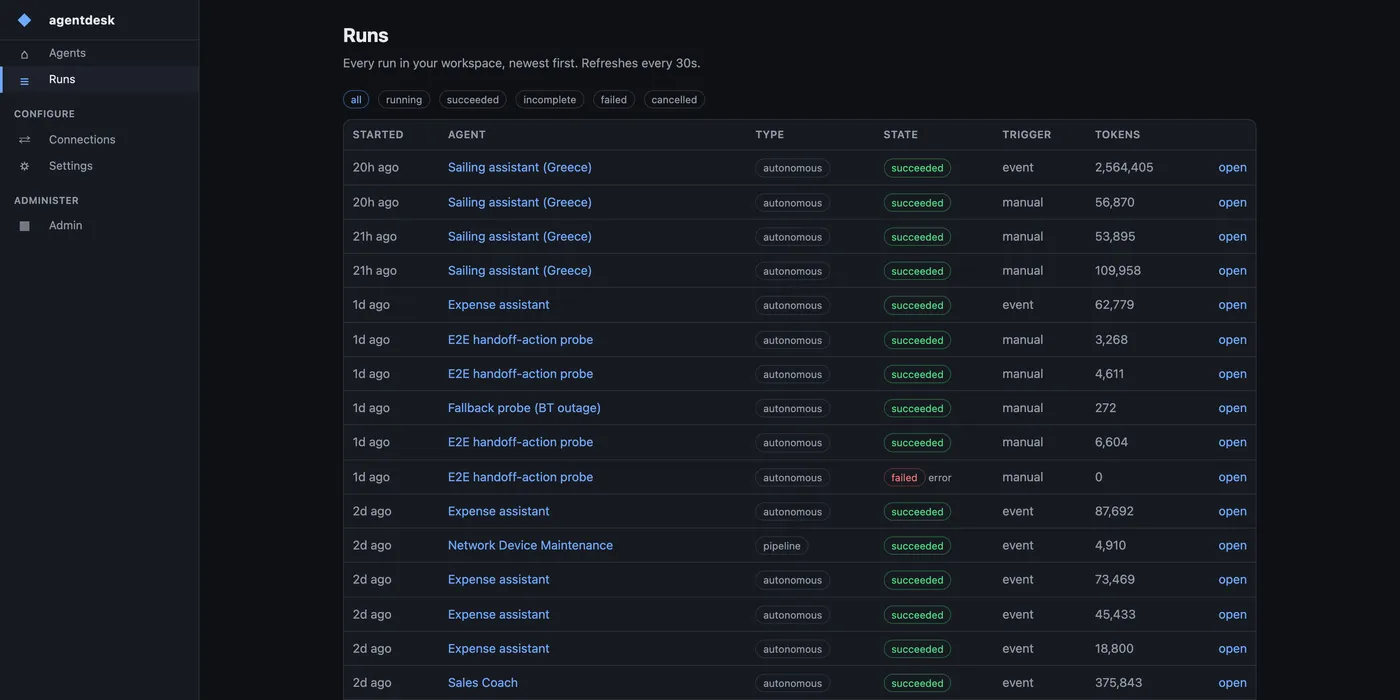Open the failed run with 0 tokens
The image size is (1400, 700).
pos(1232,477)
